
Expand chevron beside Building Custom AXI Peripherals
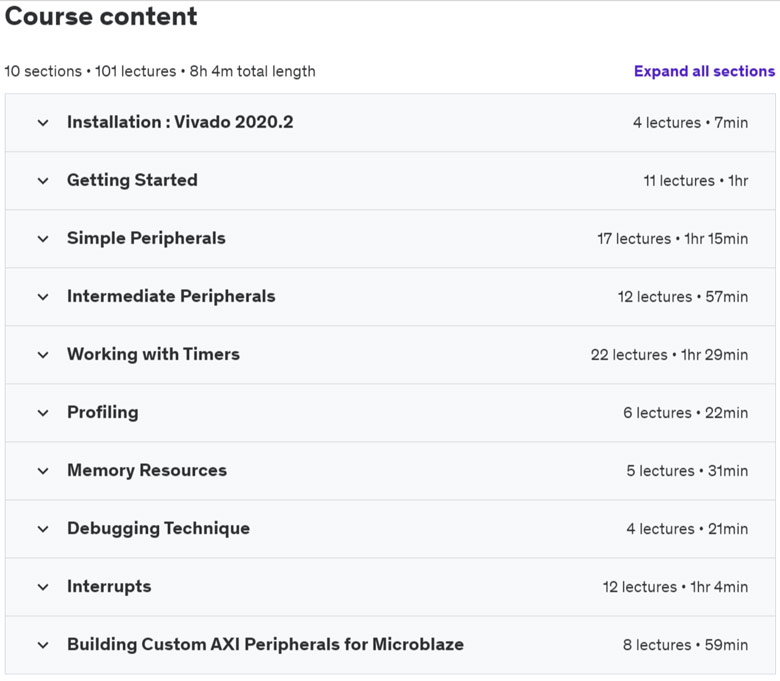[43, 645]
